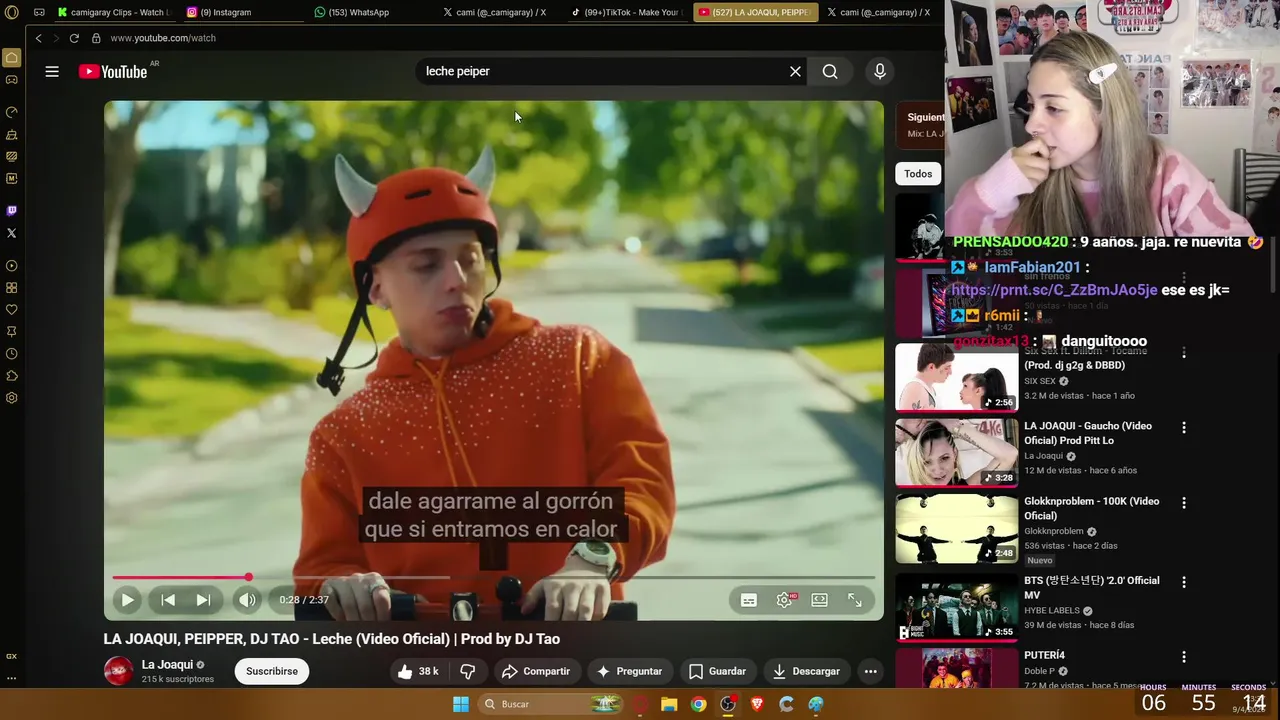
Task: Open the sidebar extensions cube icon
Action: point(12,376)
